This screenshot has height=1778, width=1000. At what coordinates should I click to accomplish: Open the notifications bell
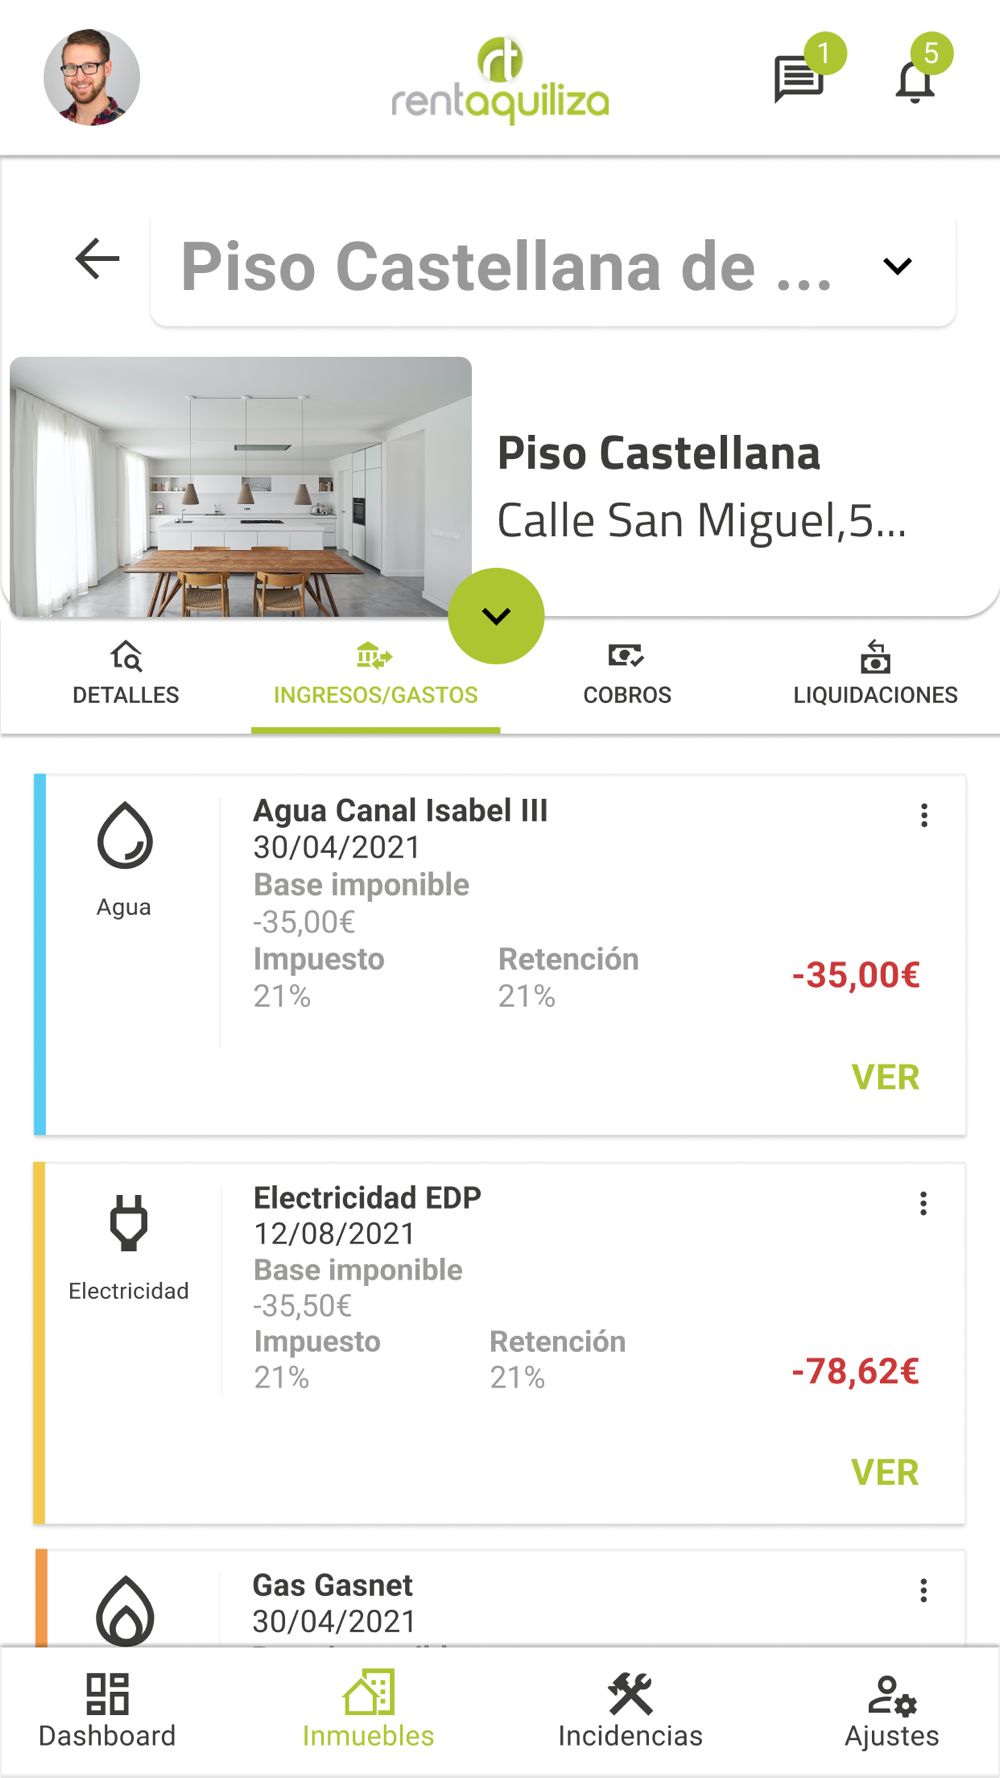[x=915, y=81]
